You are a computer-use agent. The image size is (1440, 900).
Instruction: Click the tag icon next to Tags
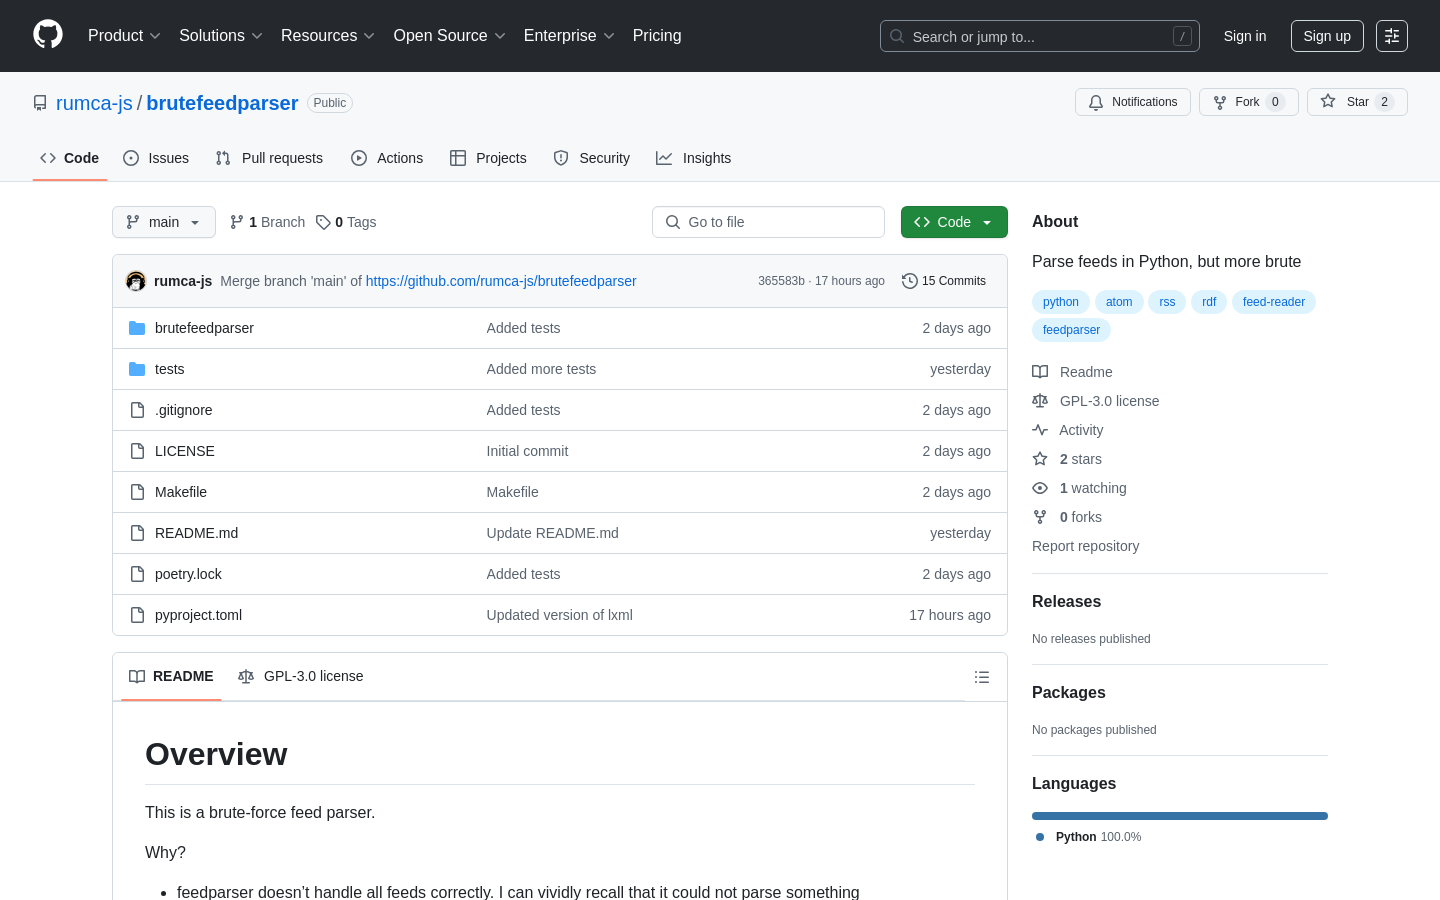pos(323,222)
